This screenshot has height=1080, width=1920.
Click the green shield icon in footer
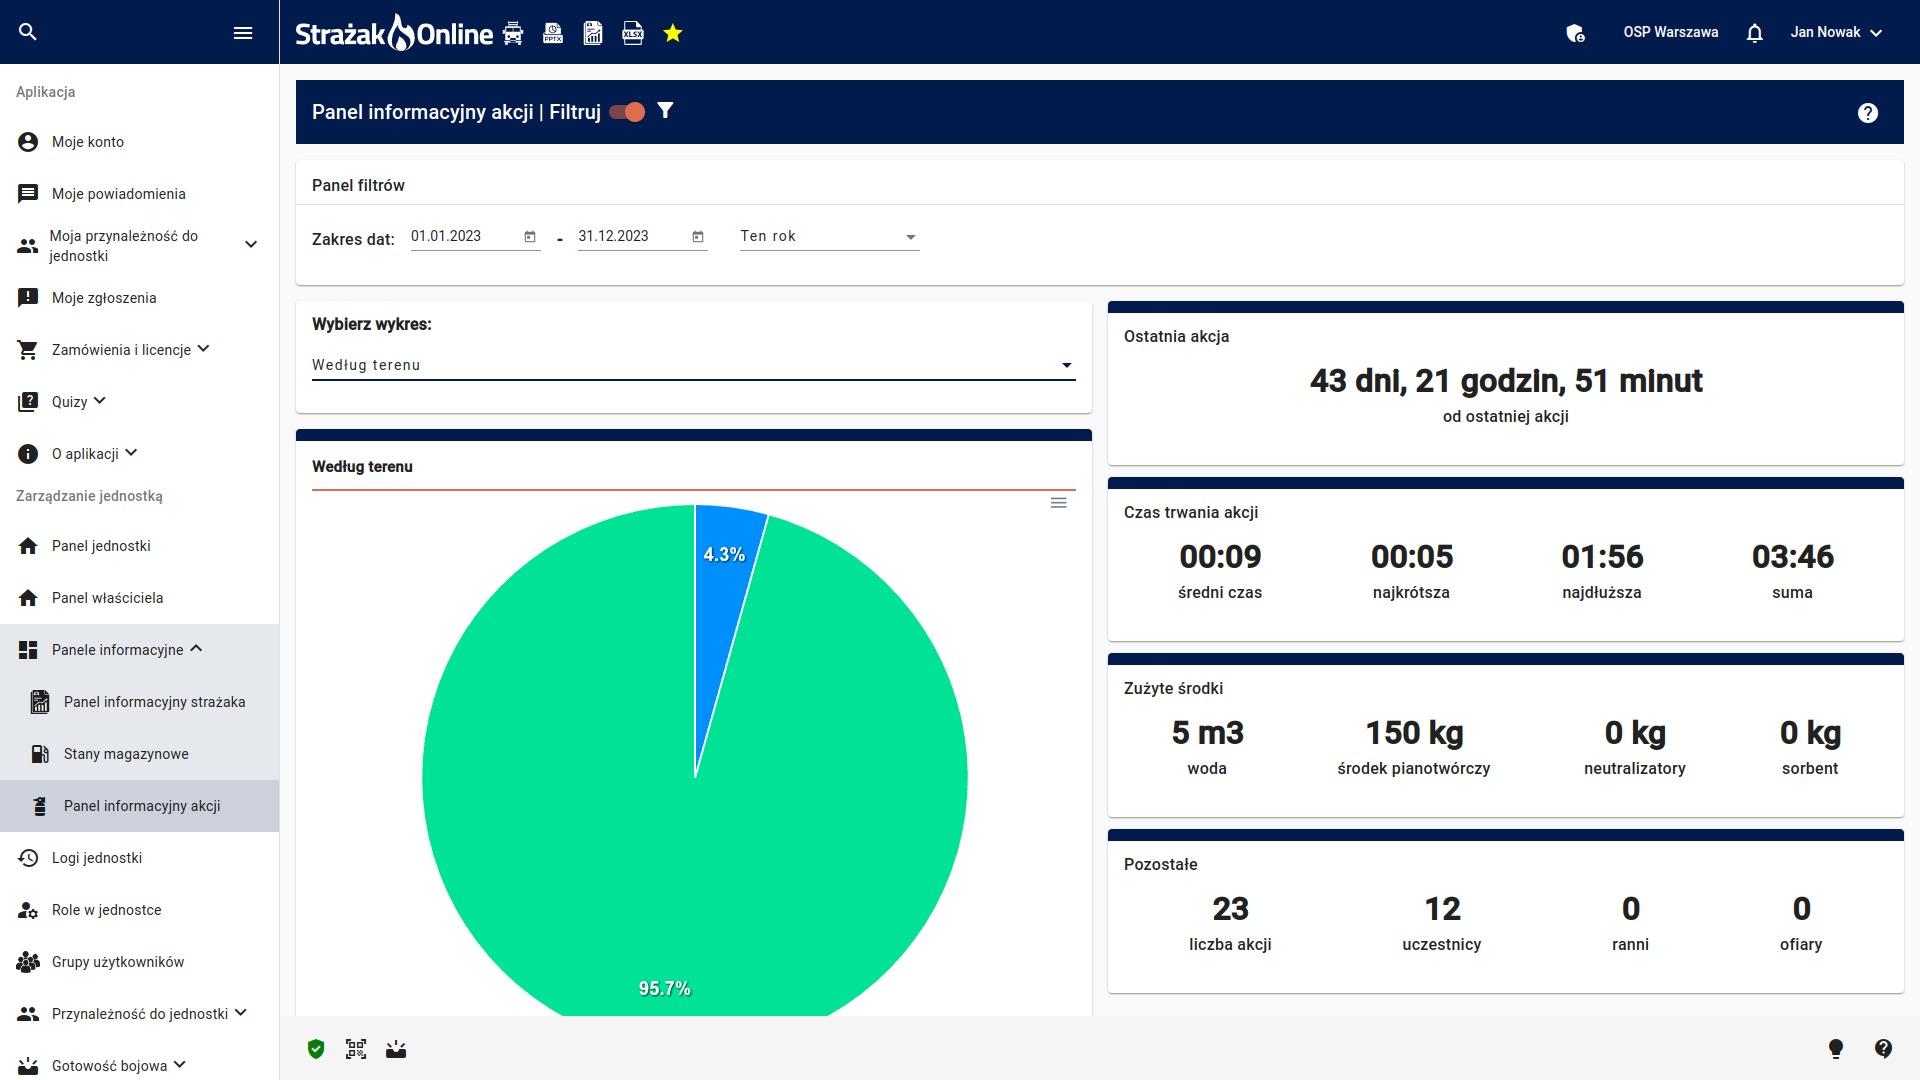(316, 1049)
